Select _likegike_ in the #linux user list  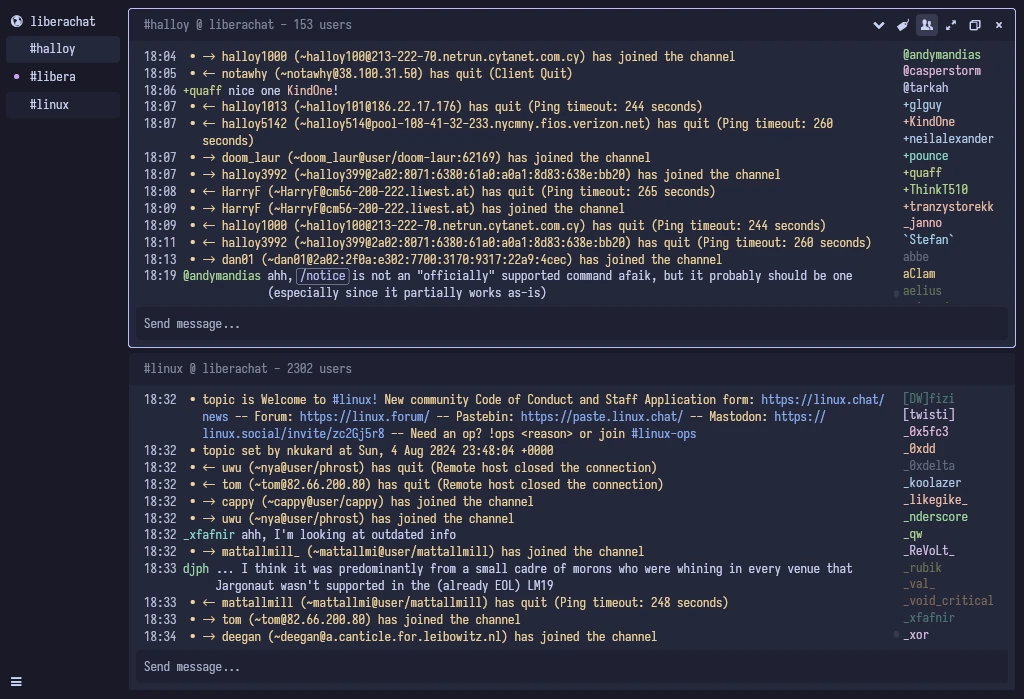click(x=935, y=500)
